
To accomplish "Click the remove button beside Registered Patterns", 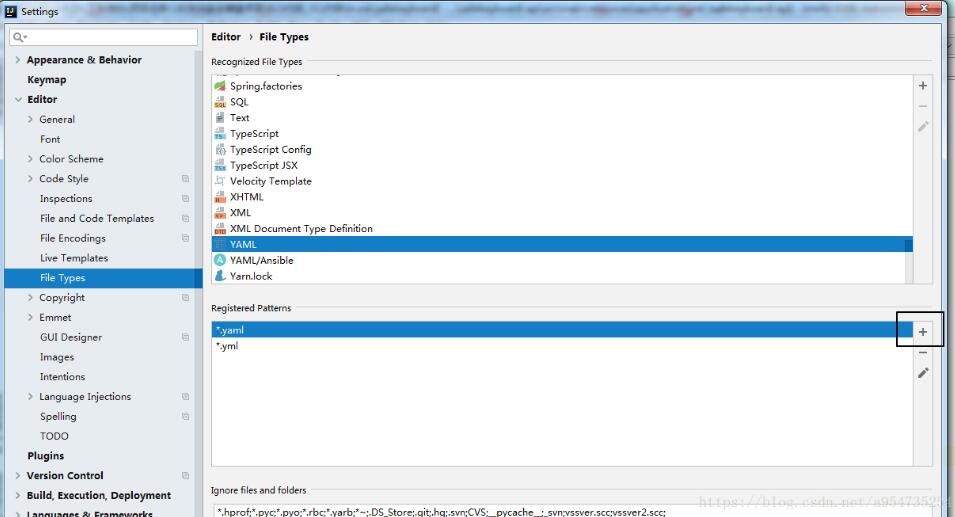I will click(x=922, y=352).
